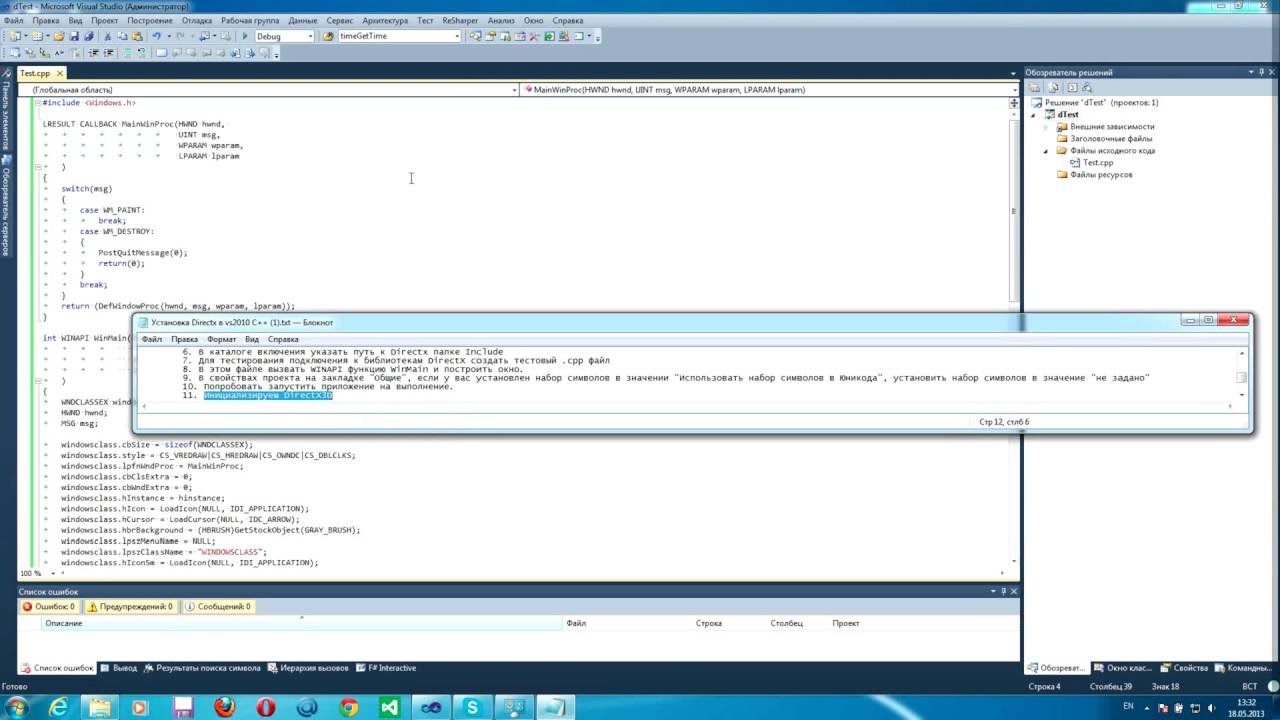Start debugging with green play icon
Viewport: 1280px width, 720px height.
pos(245,36)
